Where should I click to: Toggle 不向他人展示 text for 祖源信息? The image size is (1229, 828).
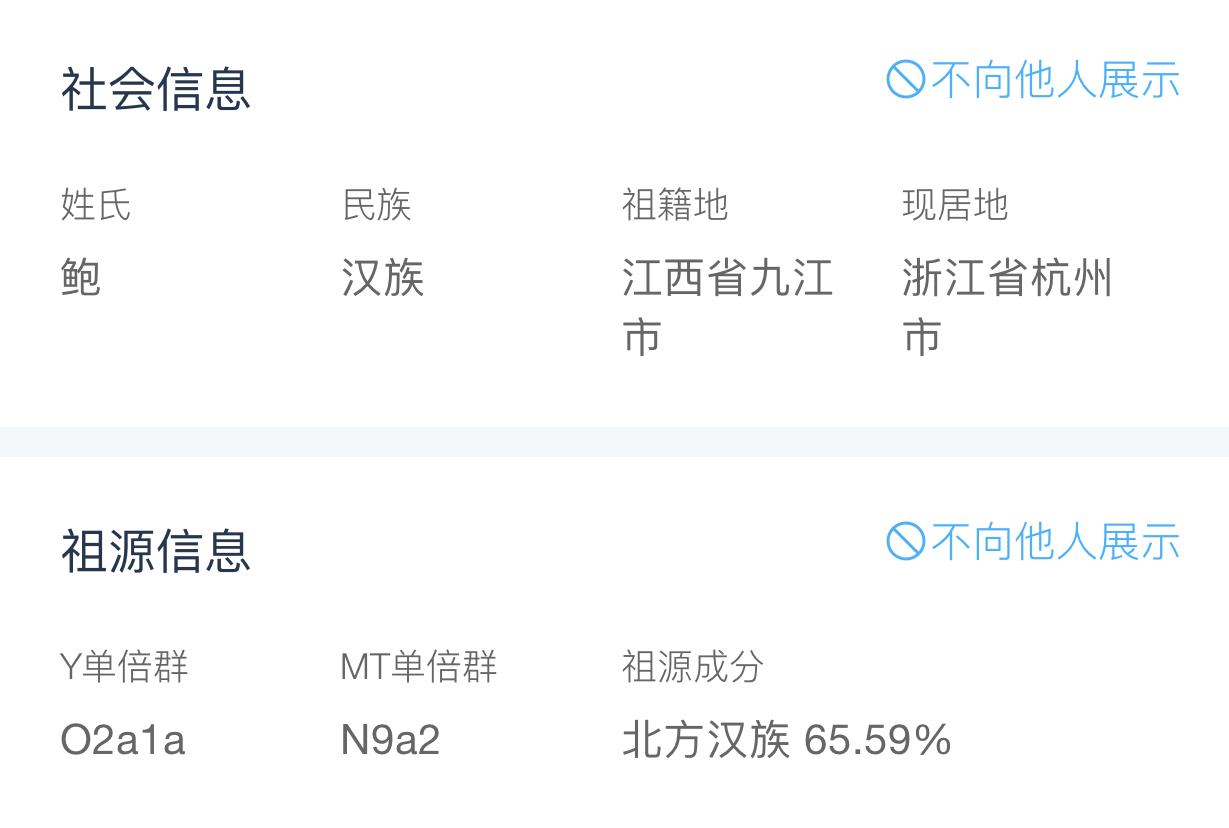click(1055, 541)
